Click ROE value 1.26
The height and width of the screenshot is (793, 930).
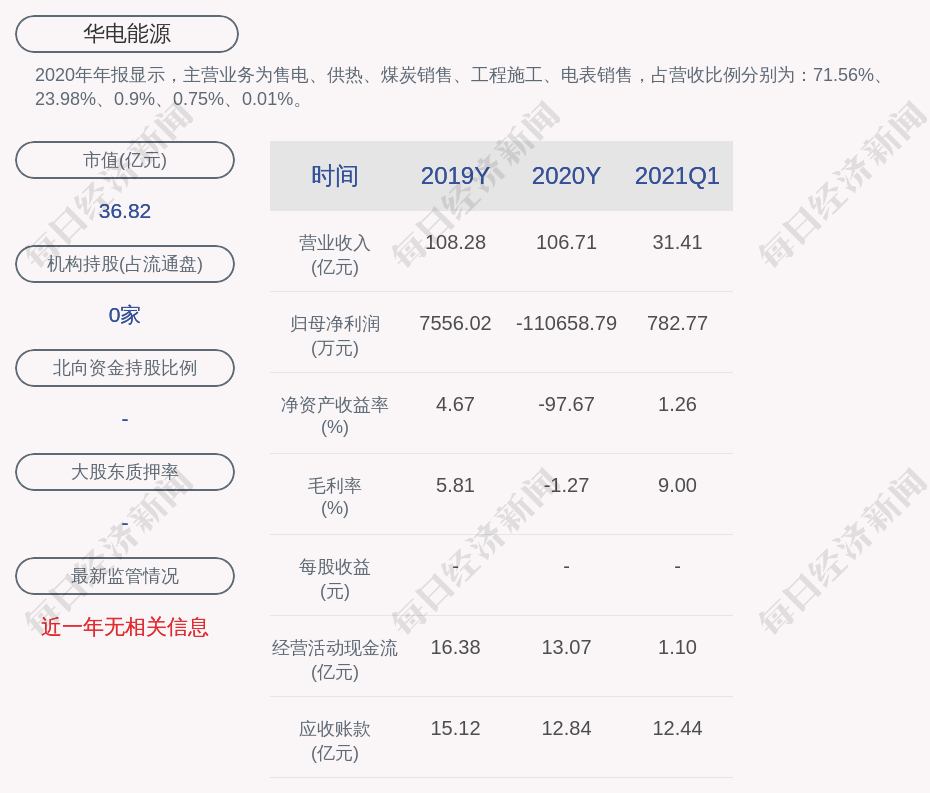(677, 404)
